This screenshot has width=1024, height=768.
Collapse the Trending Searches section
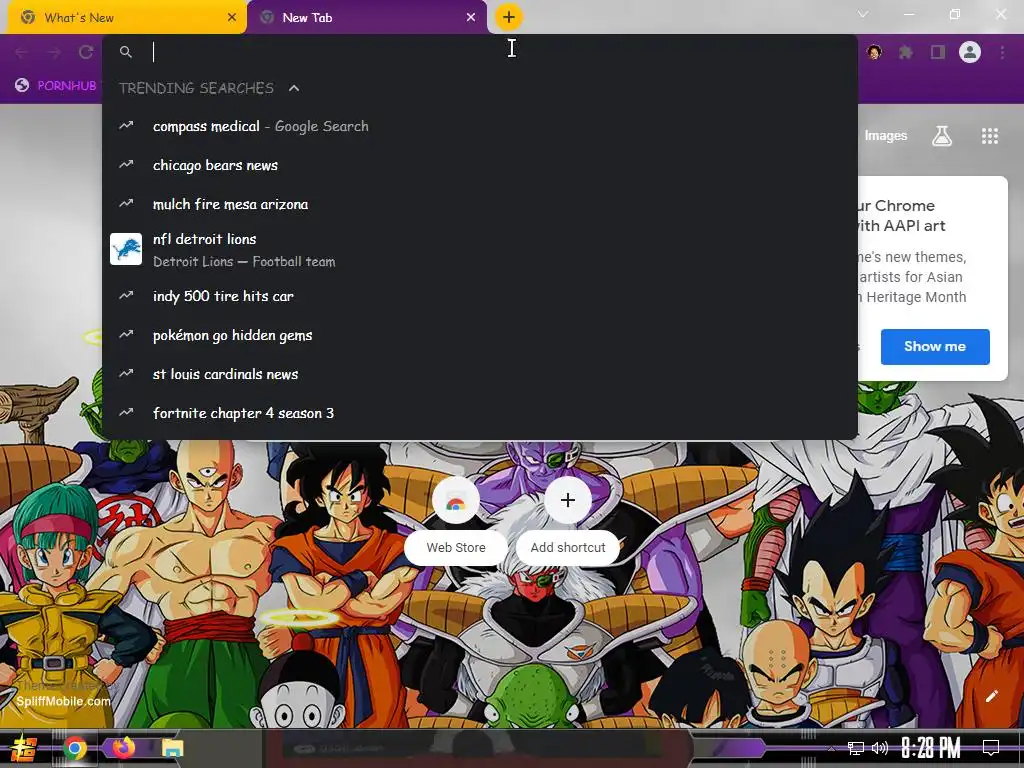tap(294, 88)
